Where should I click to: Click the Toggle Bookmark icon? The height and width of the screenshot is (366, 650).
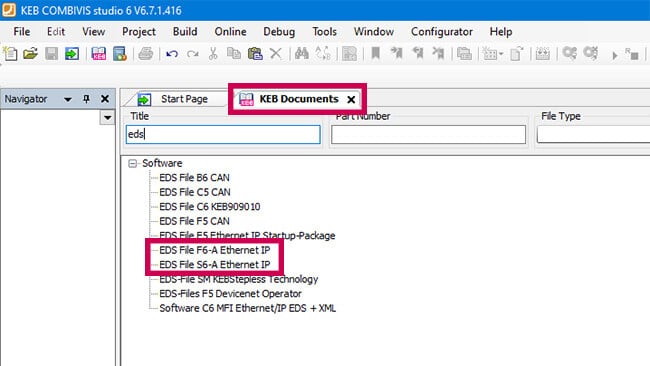click(376, 54)
